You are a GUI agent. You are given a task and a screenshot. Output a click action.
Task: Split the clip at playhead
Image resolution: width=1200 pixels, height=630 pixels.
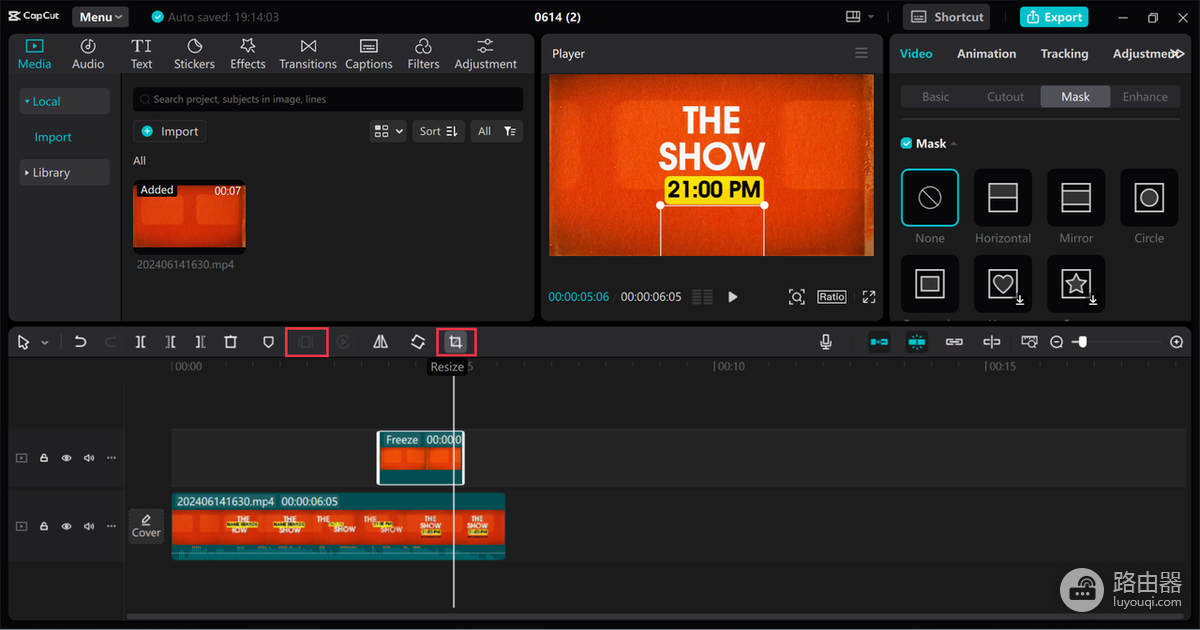pyautogui.click(x=141, y=342)
